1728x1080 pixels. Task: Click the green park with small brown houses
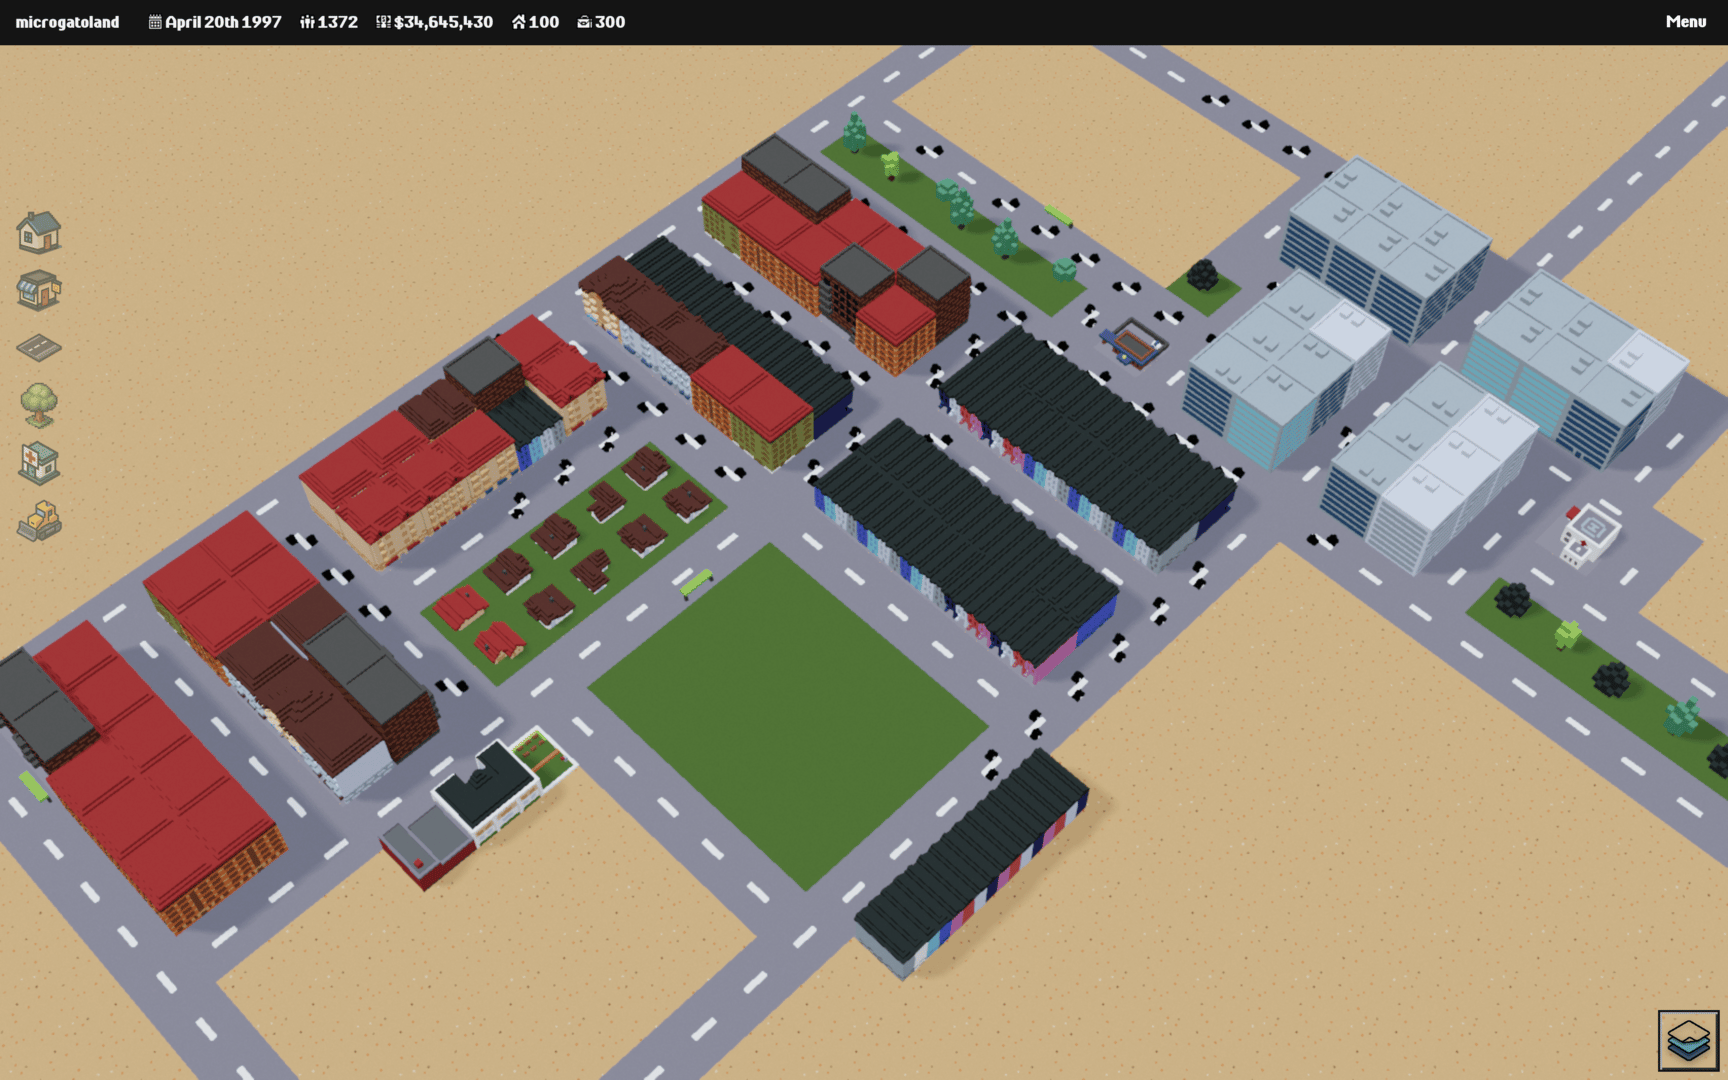click(x=575, y=560)
